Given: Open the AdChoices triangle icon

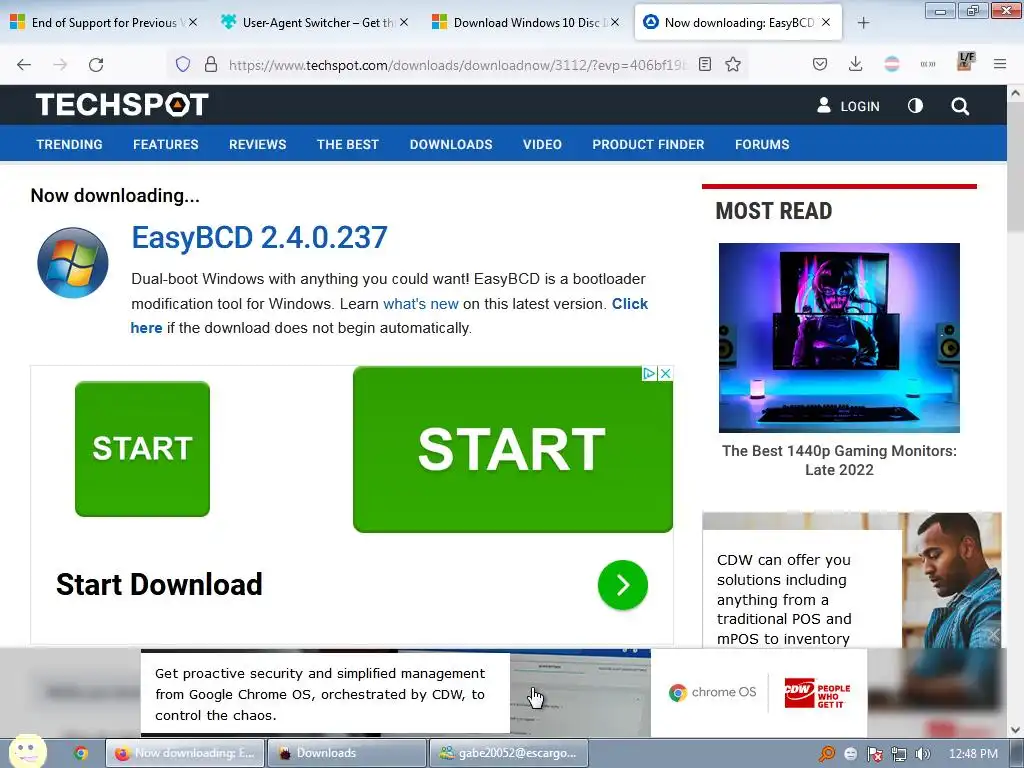Looking at the screenshot, I should (649, 374).
